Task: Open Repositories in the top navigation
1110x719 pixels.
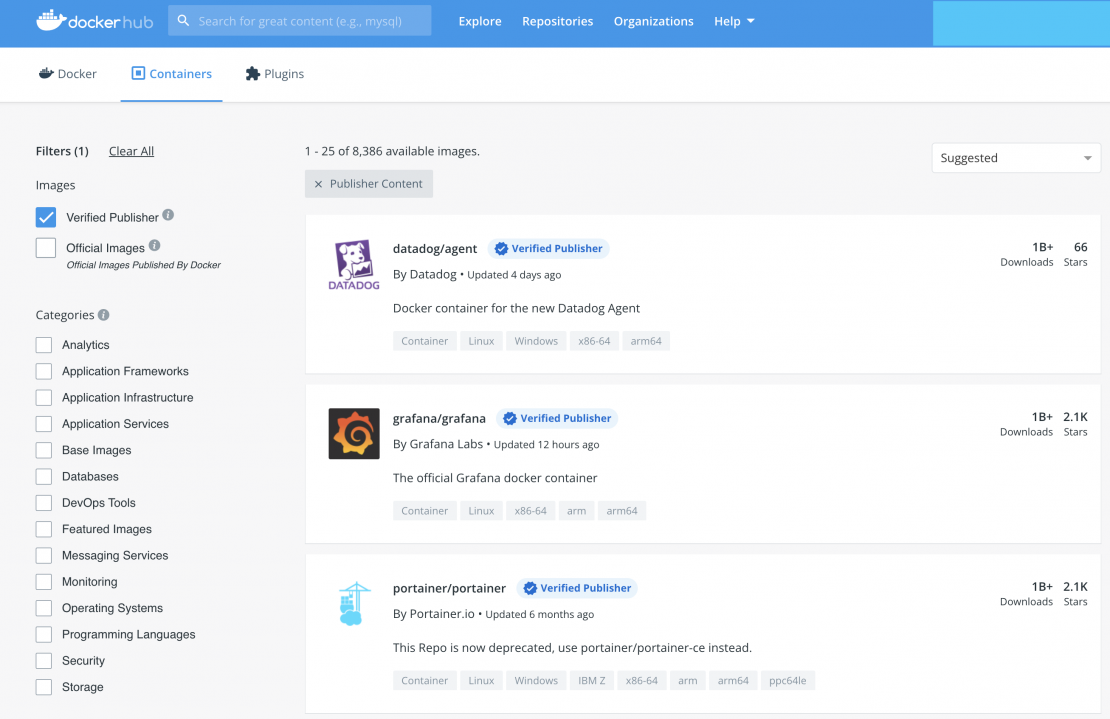Action: (557, 21)
